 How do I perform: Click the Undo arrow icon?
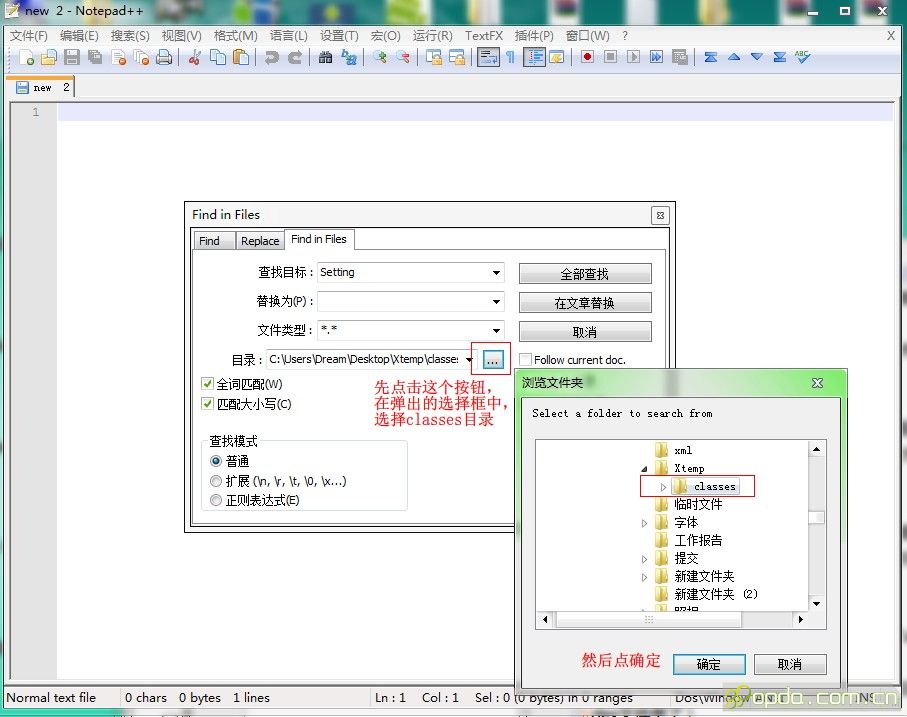pos(271,57)
